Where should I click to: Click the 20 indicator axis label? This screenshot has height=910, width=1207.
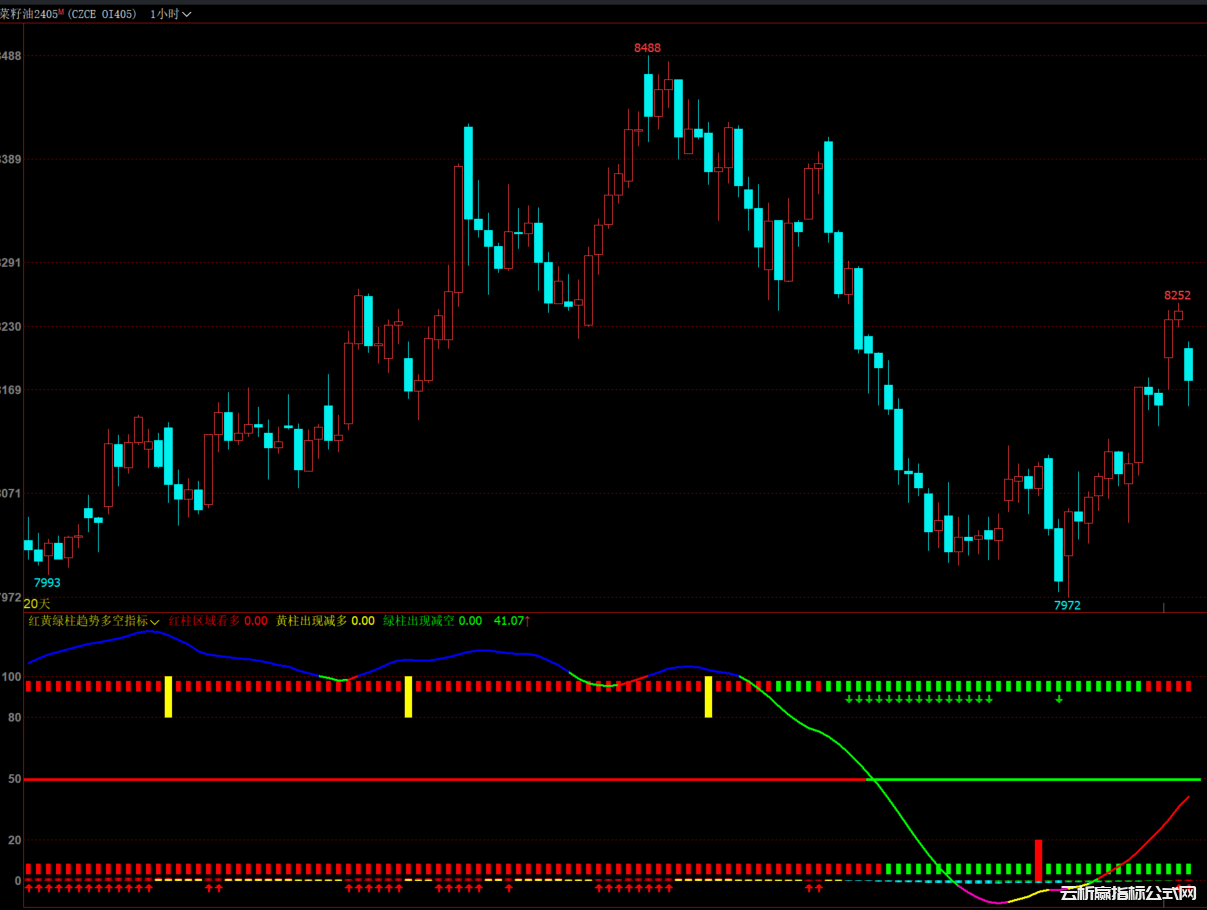coord(14,840)
